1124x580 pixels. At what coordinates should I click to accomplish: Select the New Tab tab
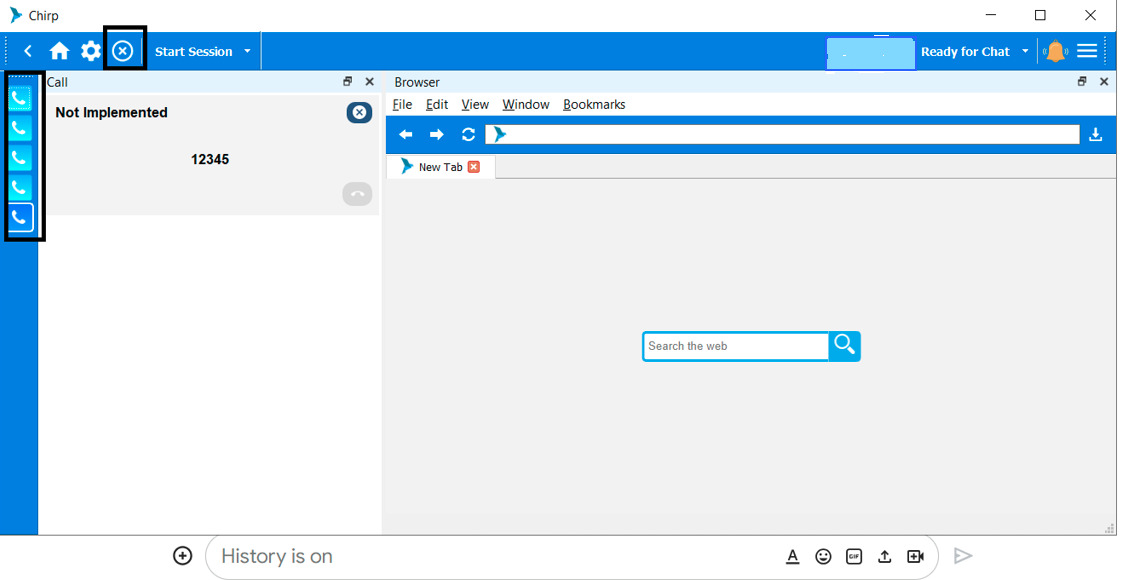[x=440, y=167]
